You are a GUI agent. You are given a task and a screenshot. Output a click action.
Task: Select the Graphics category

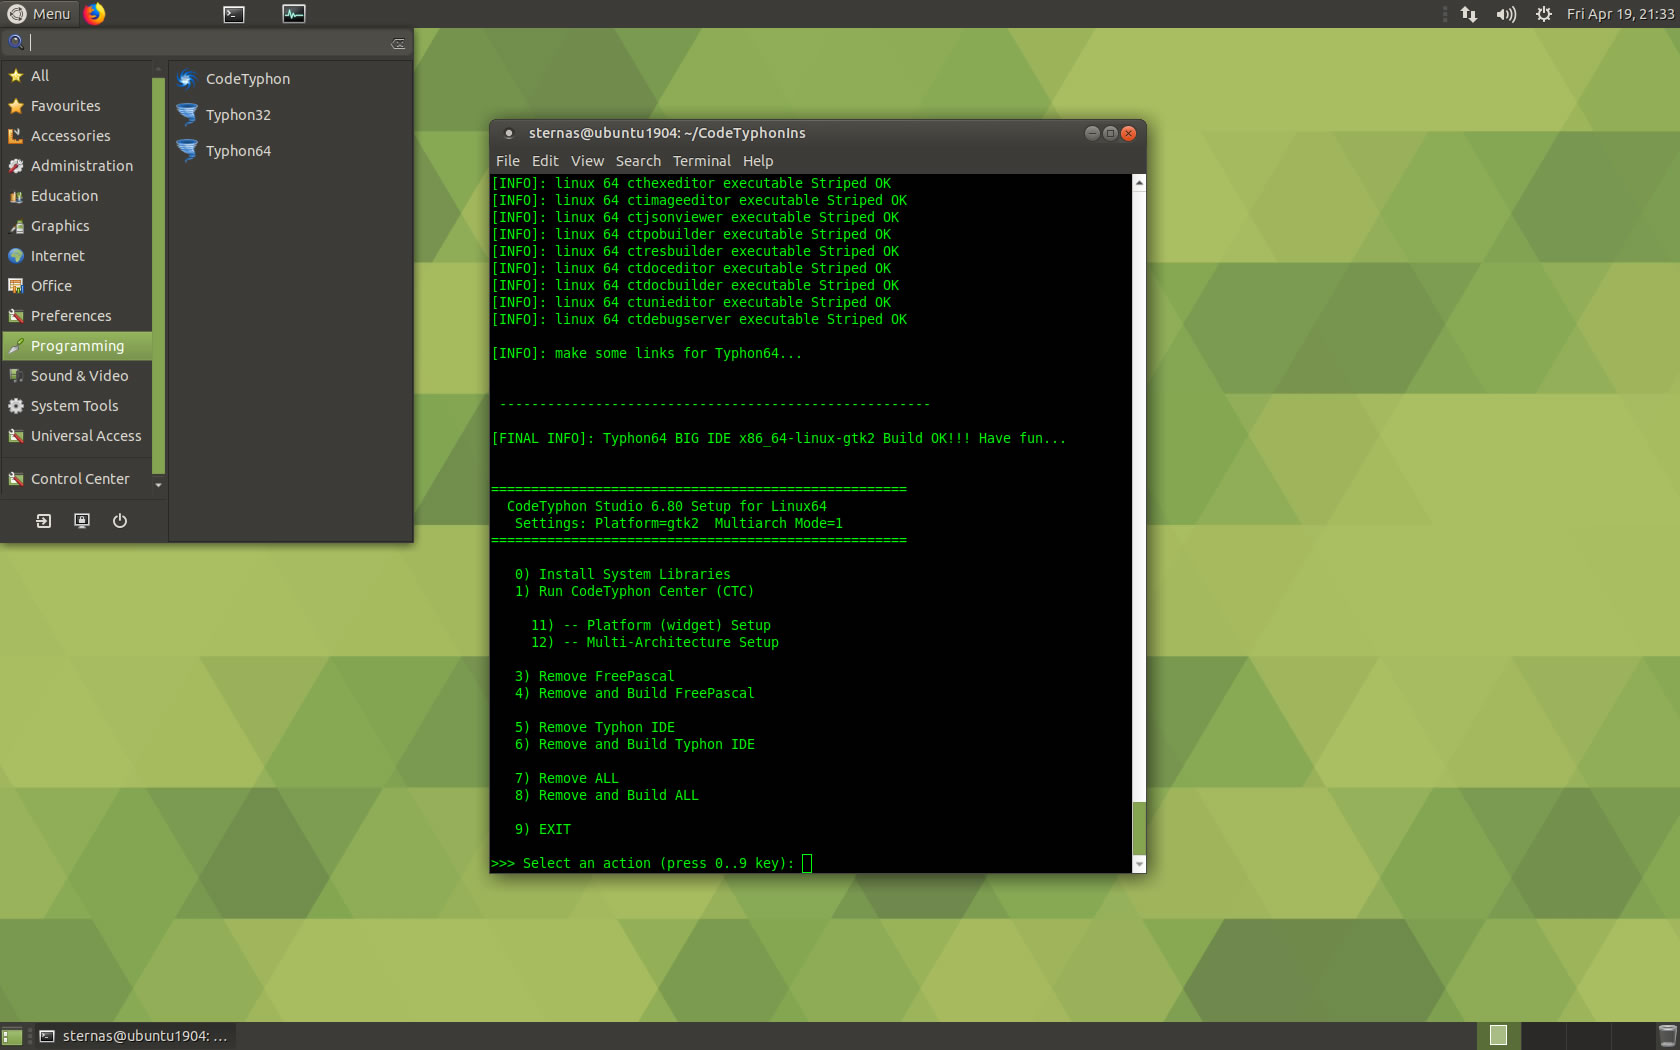[x=77, y=226]
